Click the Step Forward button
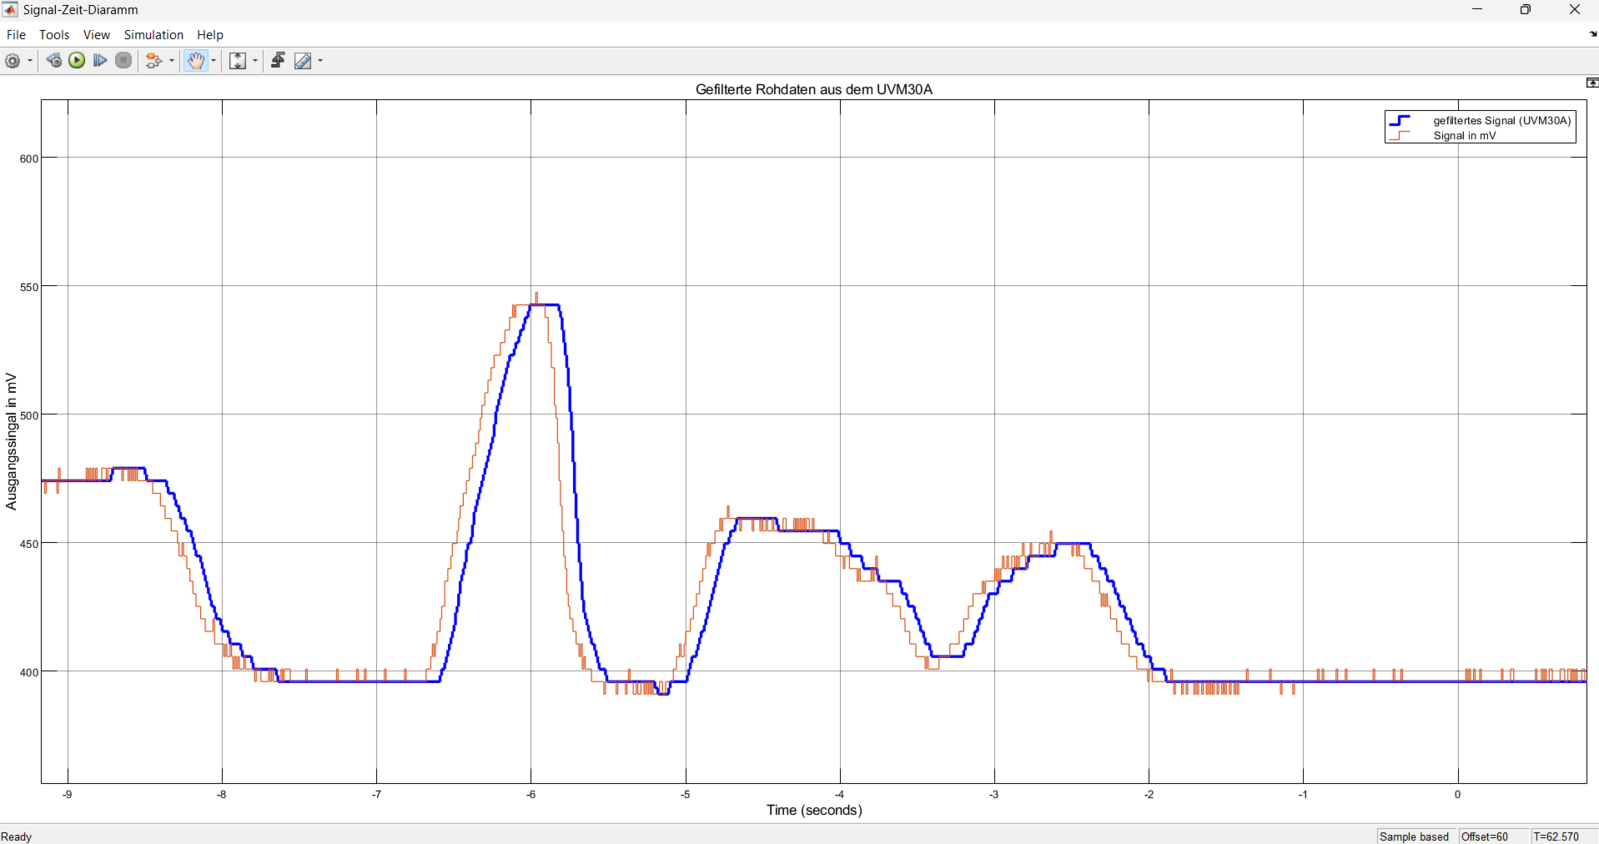The width and height of the screenshot is (1599, 844). pyautogui.click(x=100, y=61)
